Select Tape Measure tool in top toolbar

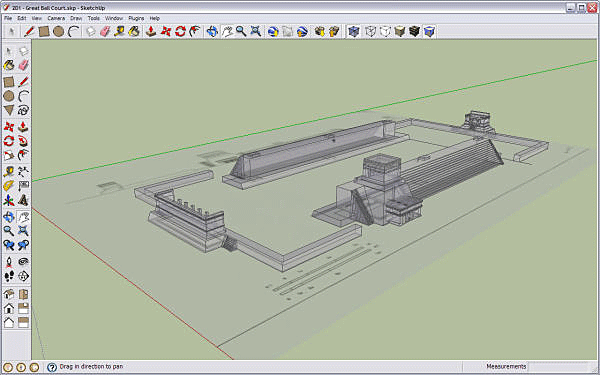coord(119,31)
